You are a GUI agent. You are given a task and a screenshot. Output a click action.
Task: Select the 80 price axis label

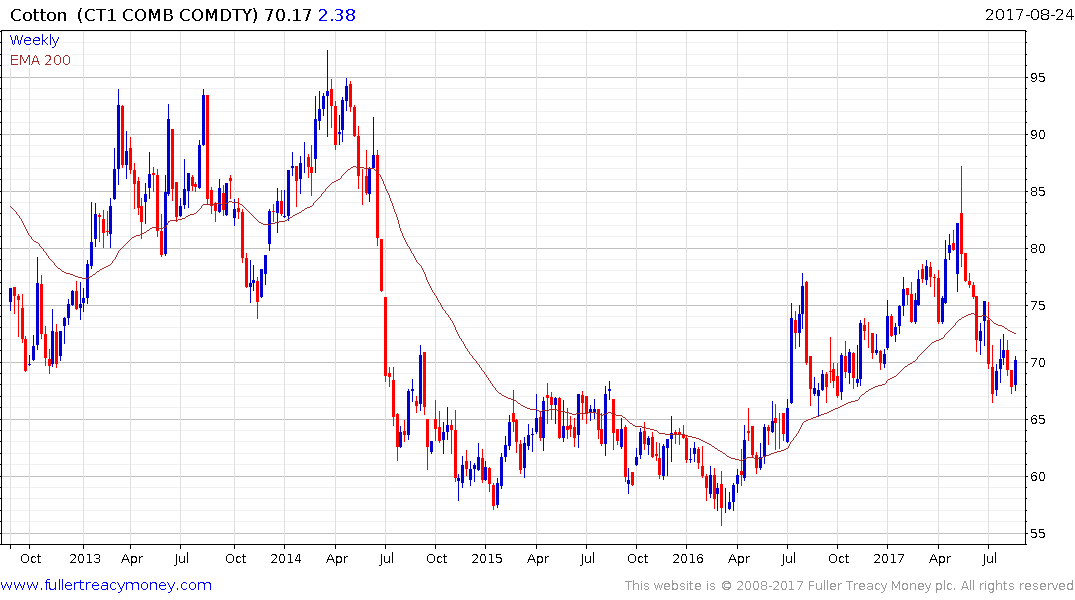point(1037,248)
